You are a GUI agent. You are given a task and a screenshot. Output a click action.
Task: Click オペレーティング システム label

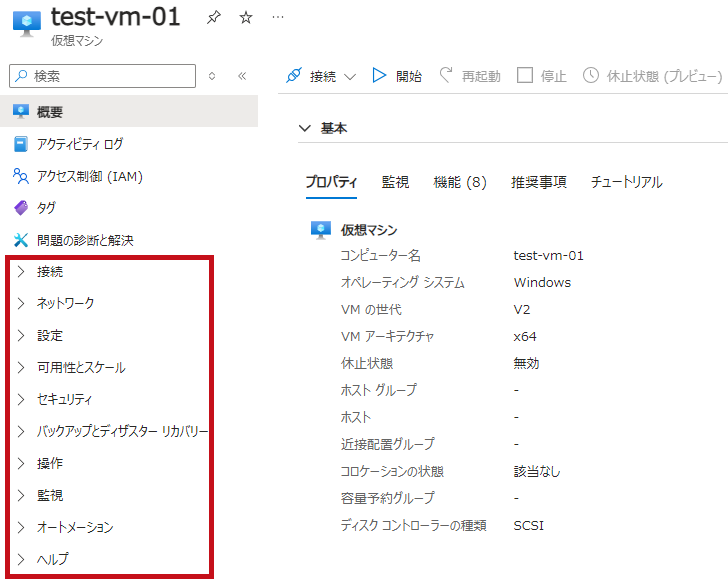tap(403, 283)
